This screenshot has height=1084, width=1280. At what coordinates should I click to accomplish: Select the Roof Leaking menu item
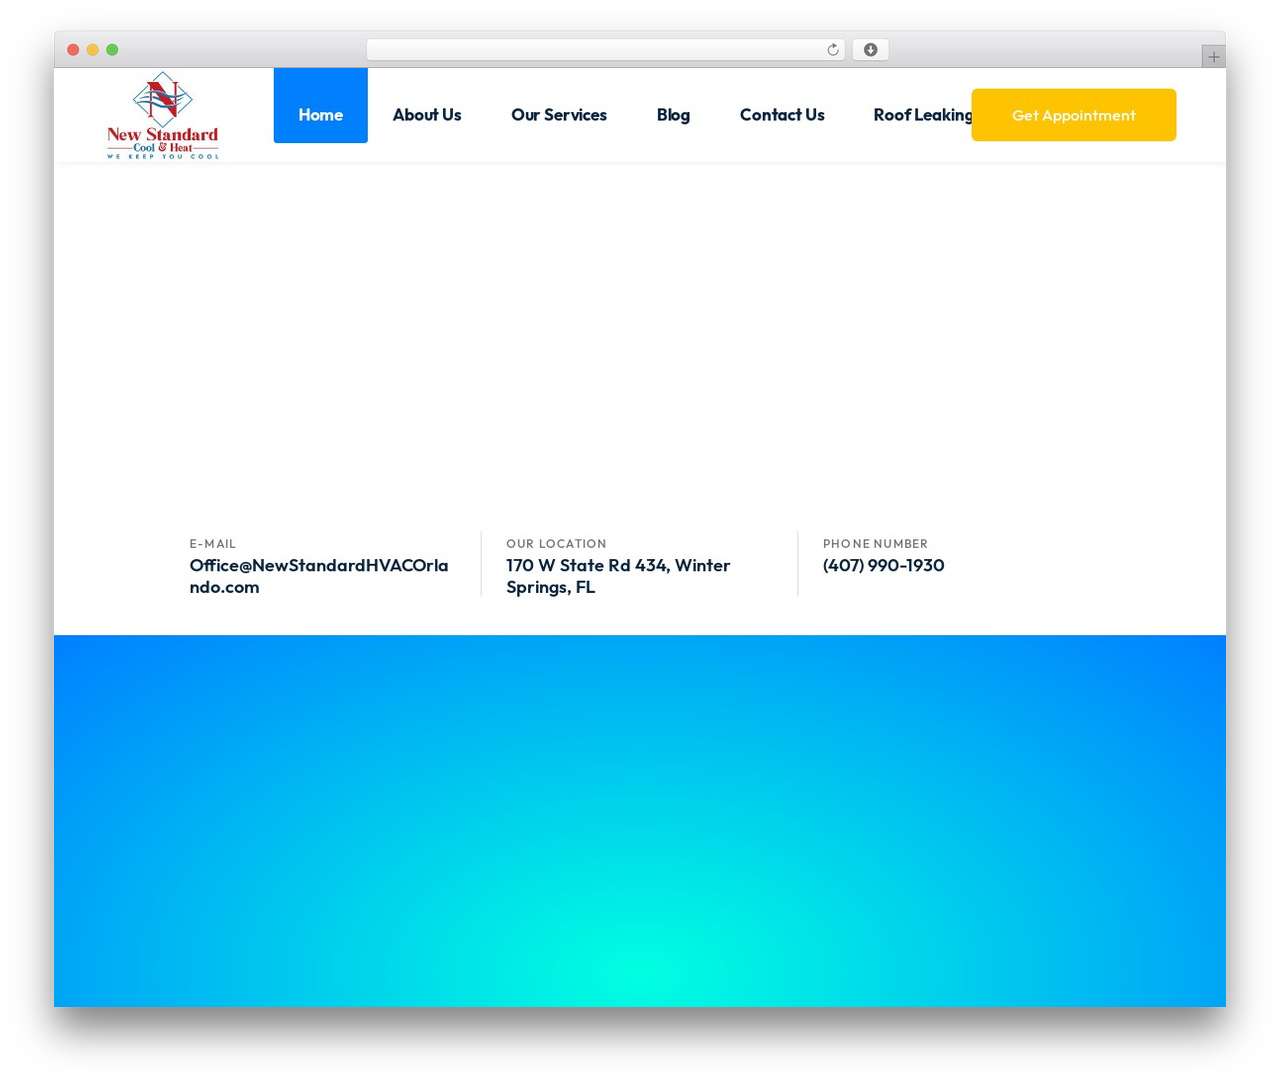pos(922,115)
